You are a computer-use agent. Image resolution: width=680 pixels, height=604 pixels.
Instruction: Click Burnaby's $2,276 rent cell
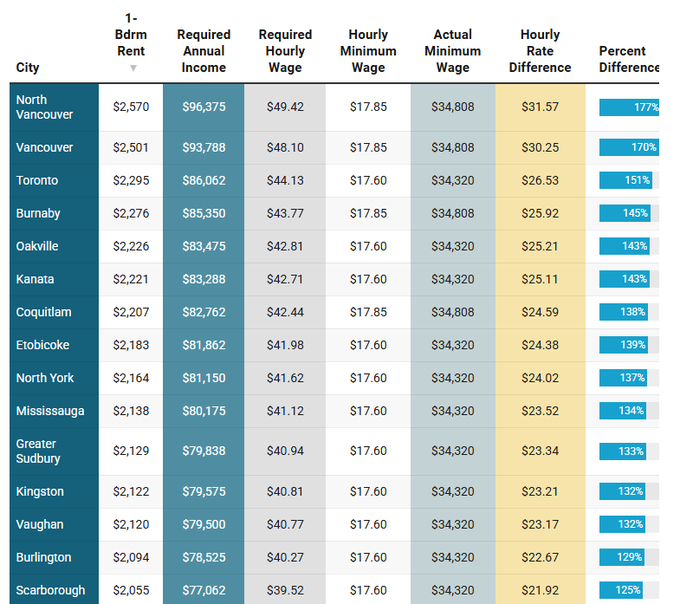pyautogui.click(x=131, y=214)
